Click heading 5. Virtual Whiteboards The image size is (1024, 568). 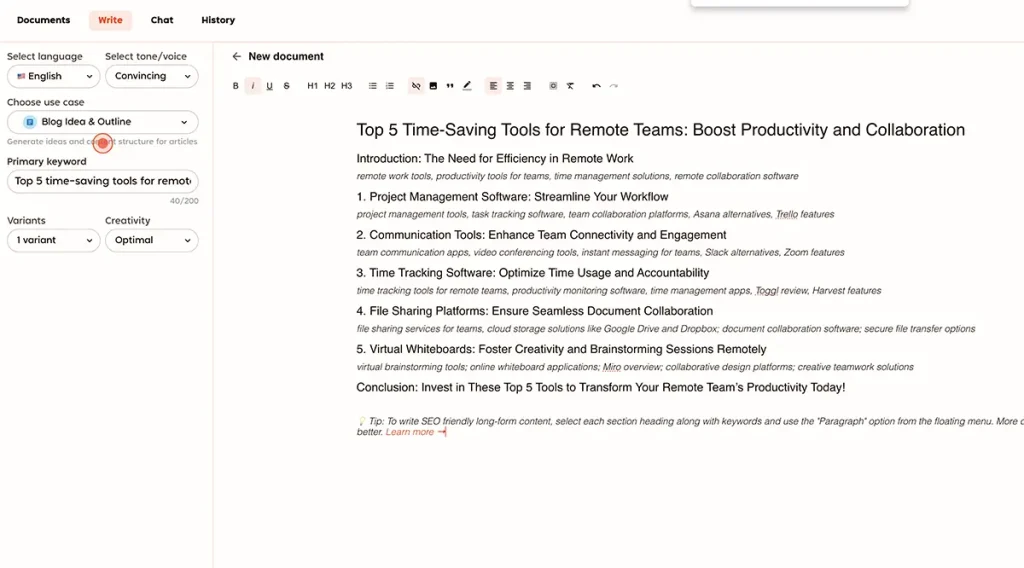[x=561, y=349]
